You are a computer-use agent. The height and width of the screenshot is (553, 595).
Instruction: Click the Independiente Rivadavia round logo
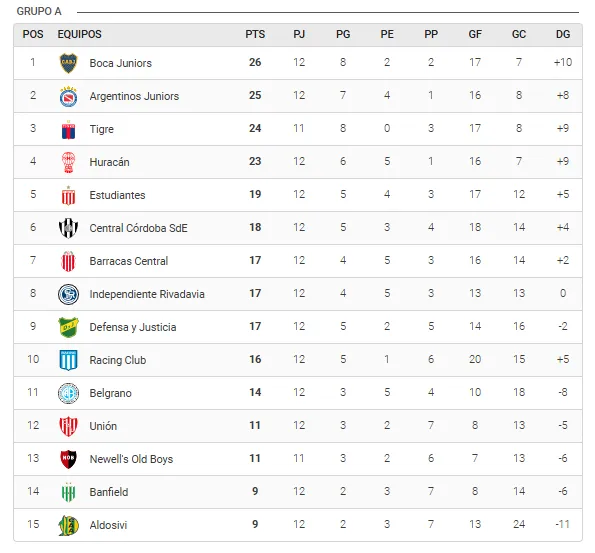point(69,294)
